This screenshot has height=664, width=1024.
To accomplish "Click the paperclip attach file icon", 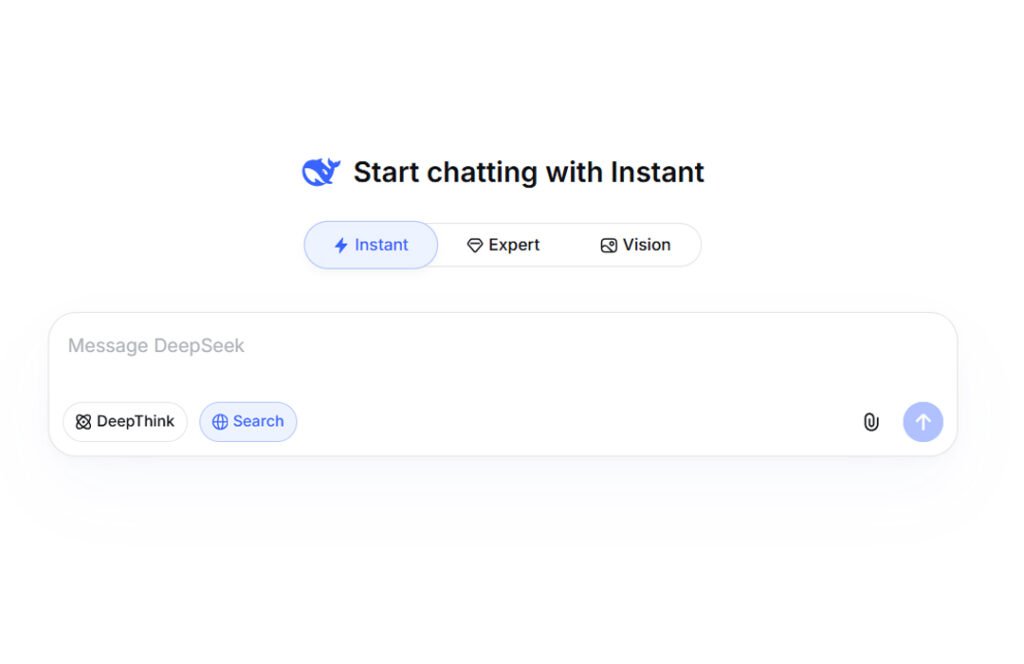I will pos(871,422).
